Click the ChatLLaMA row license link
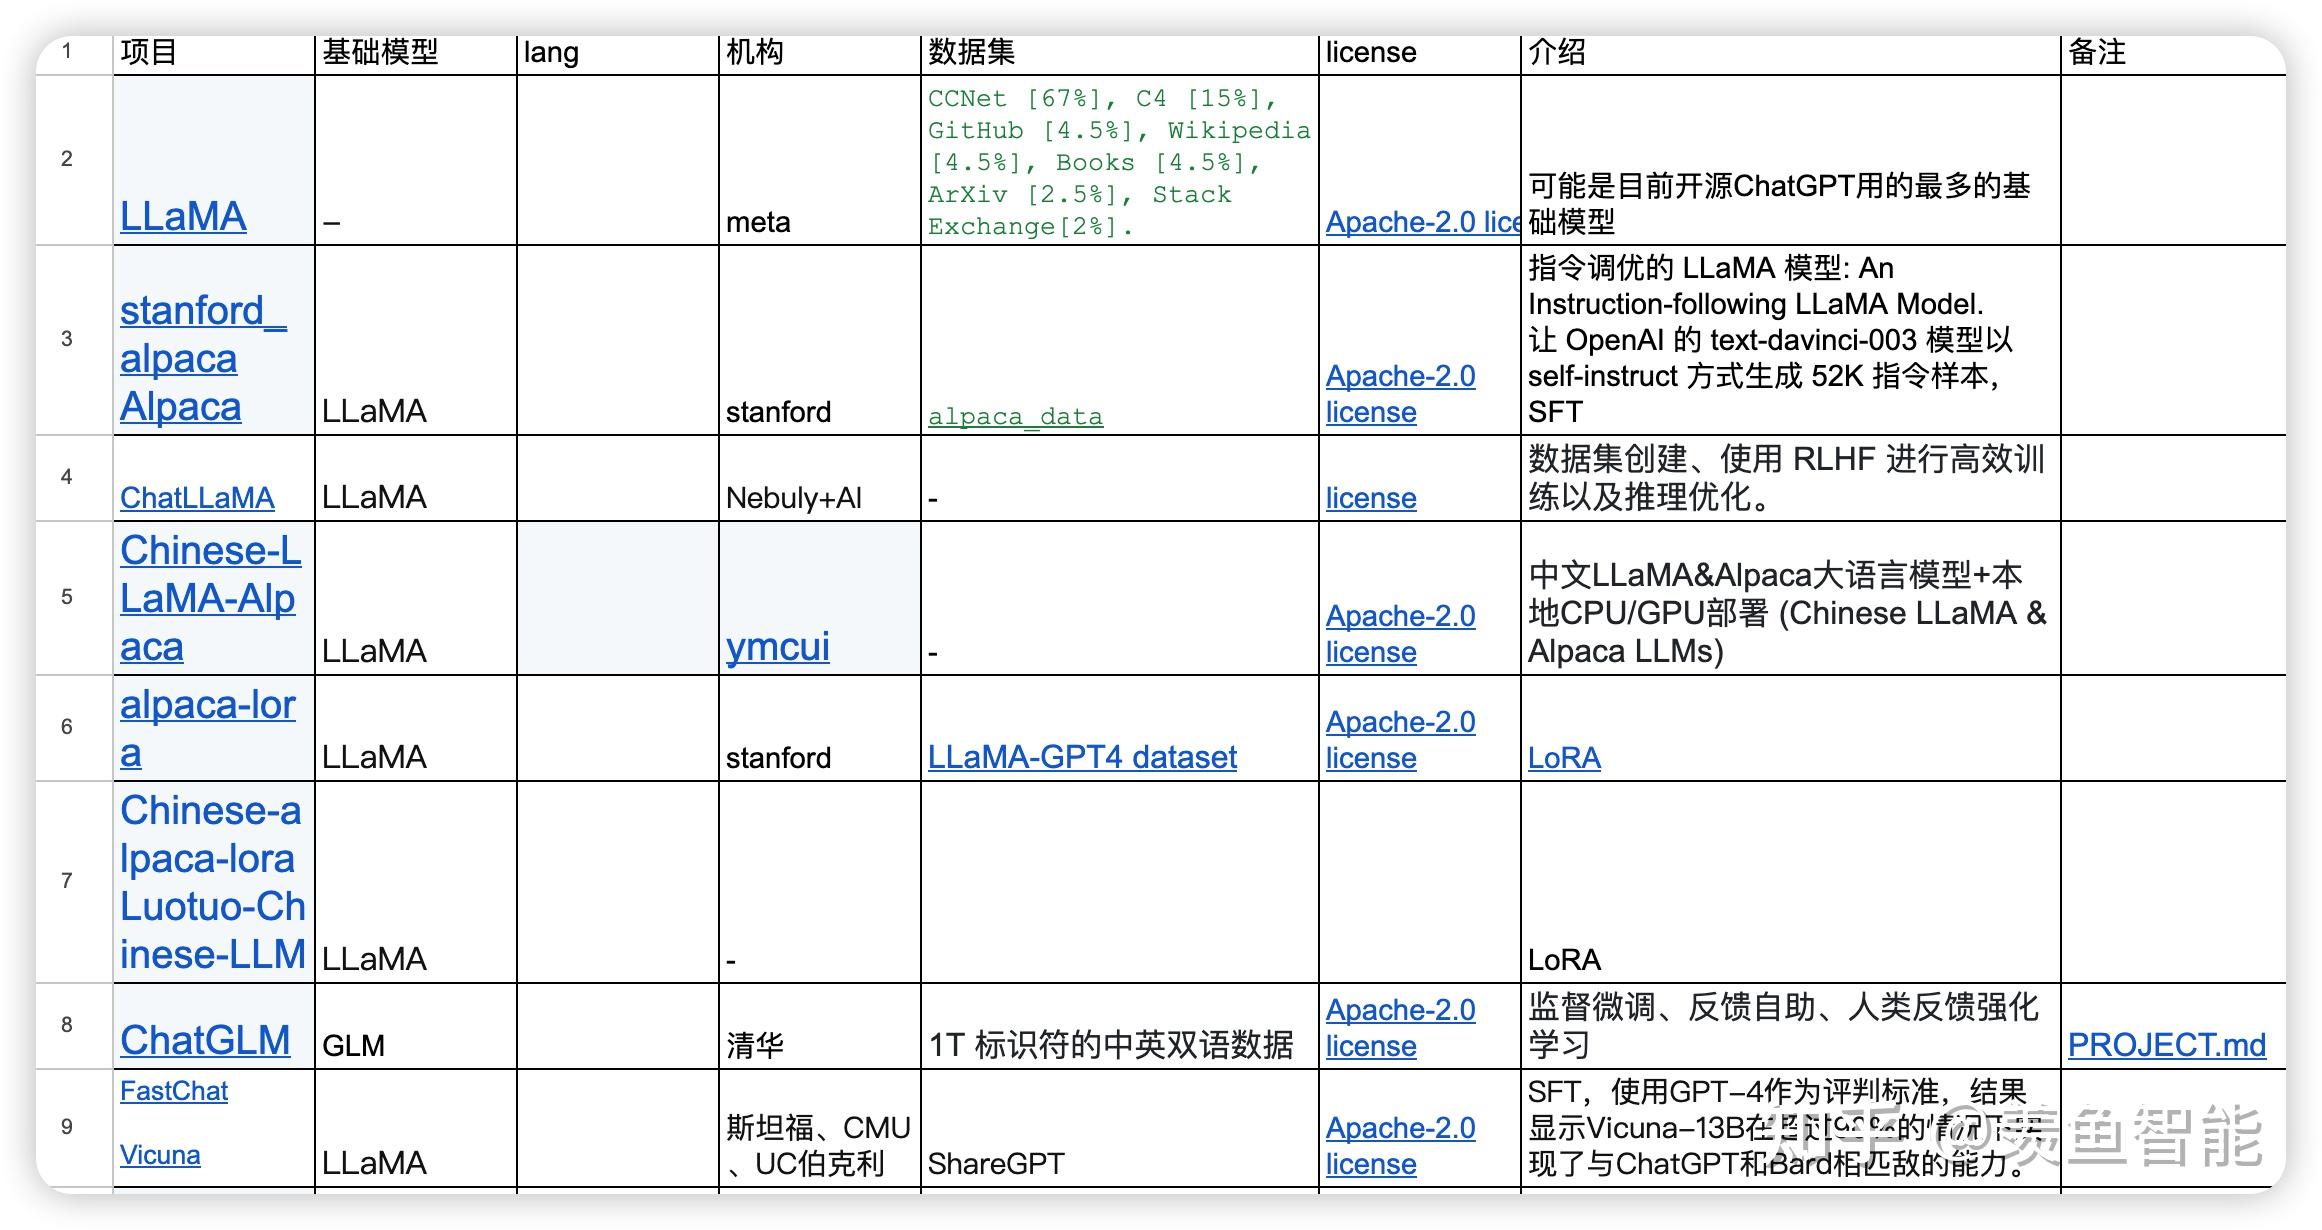Screen dimensions: 2322x1230 point(1371,498)
